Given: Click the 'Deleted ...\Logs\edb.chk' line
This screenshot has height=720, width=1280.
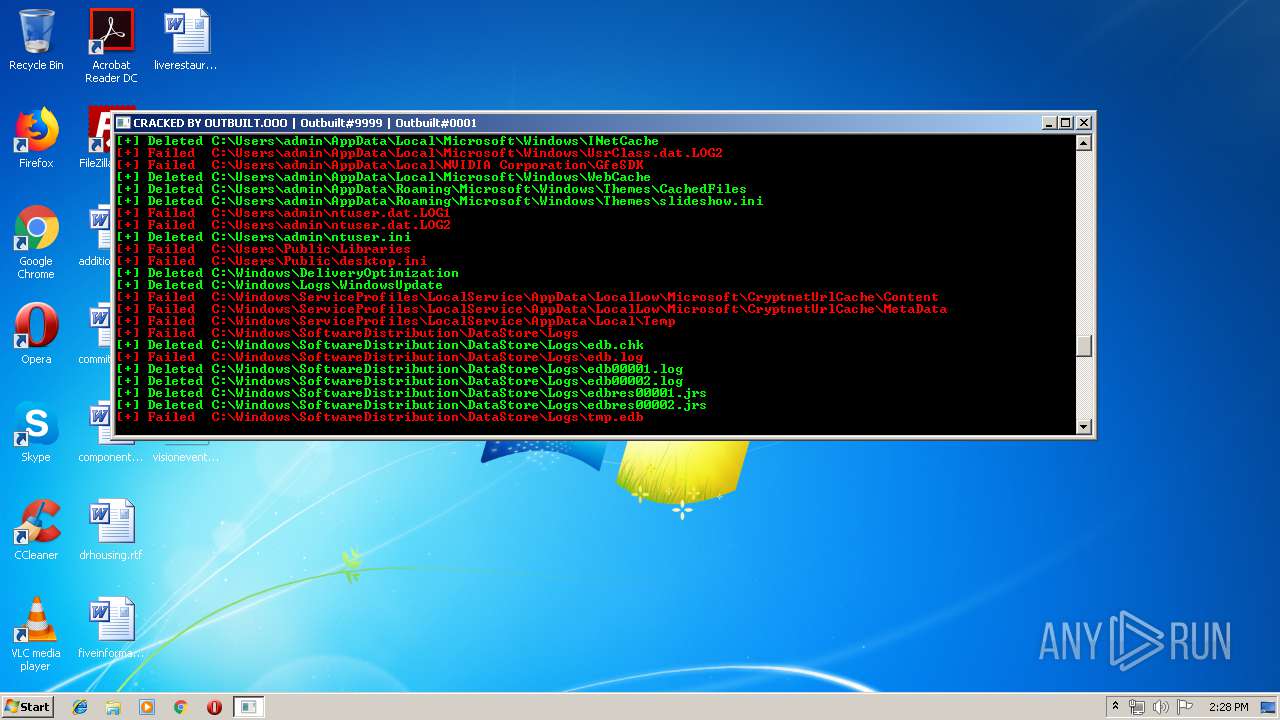Looking at the screenshot, I should 379,345.
